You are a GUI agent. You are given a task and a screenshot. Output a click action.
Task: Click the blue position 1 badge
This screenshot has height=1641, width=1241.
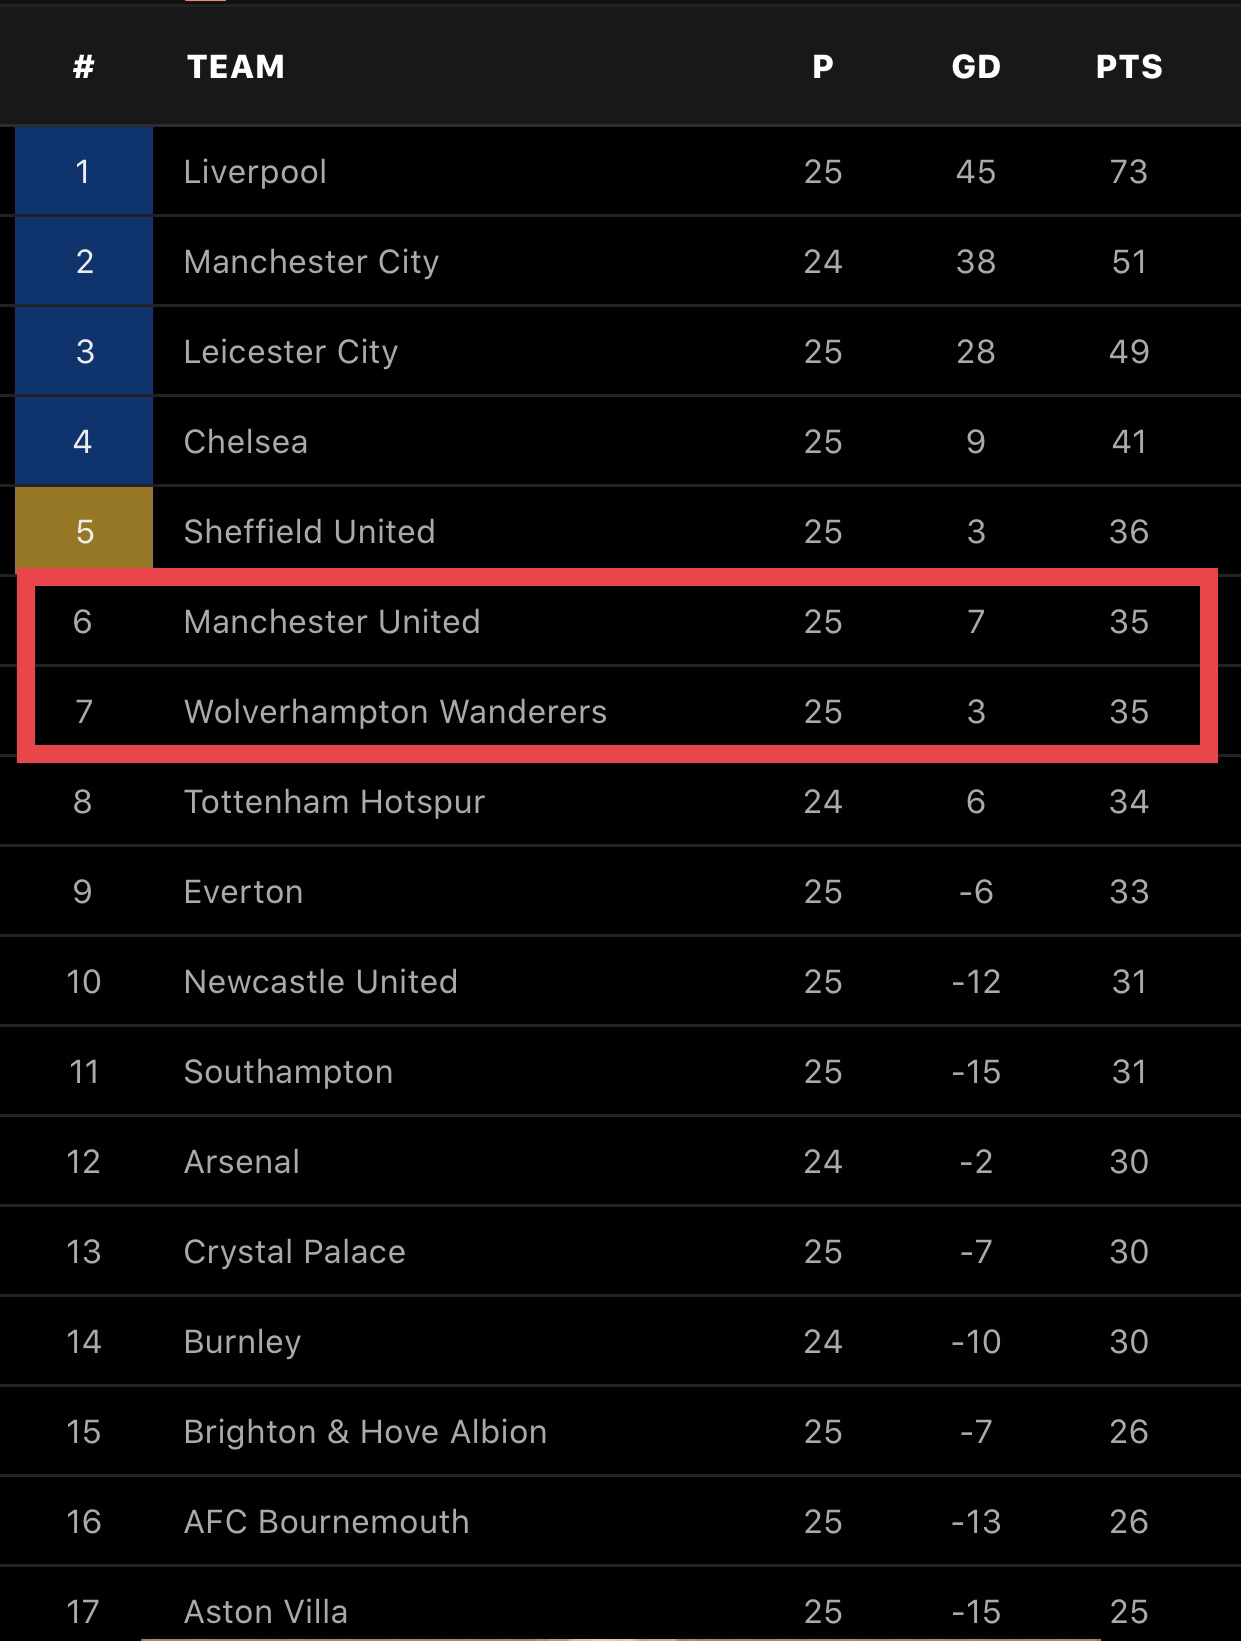pyautogui.click(x=84, y=172)
